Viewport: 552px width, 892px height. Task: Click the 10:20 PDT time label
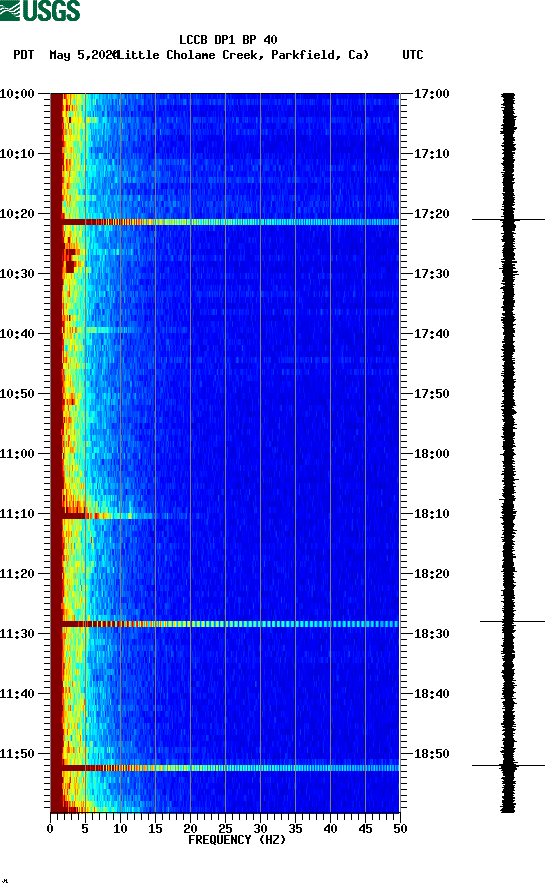point(18,214)
